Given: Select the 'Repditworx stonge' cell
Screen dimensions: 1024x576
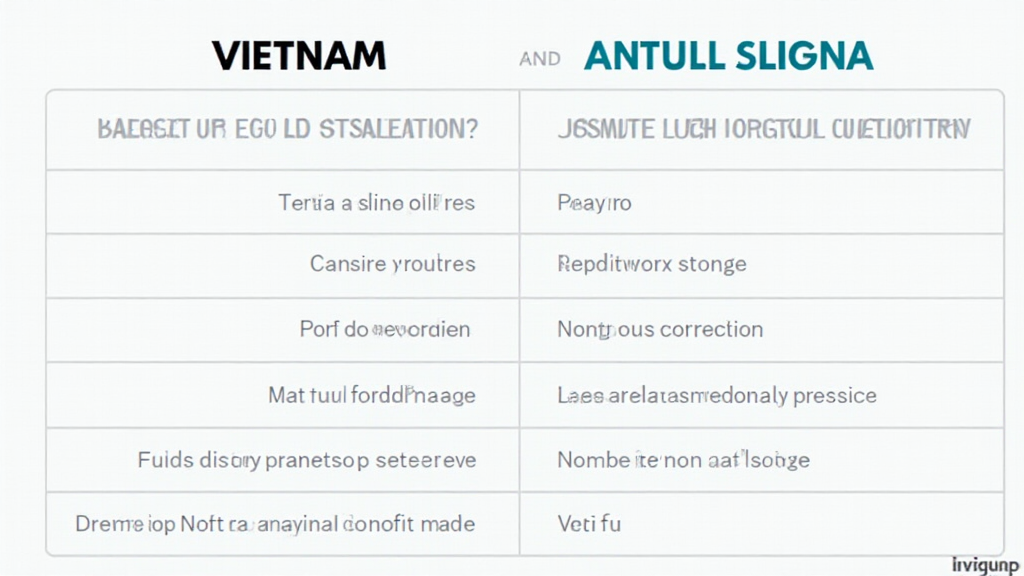Looking at the screenshot, I should (651, 265).
